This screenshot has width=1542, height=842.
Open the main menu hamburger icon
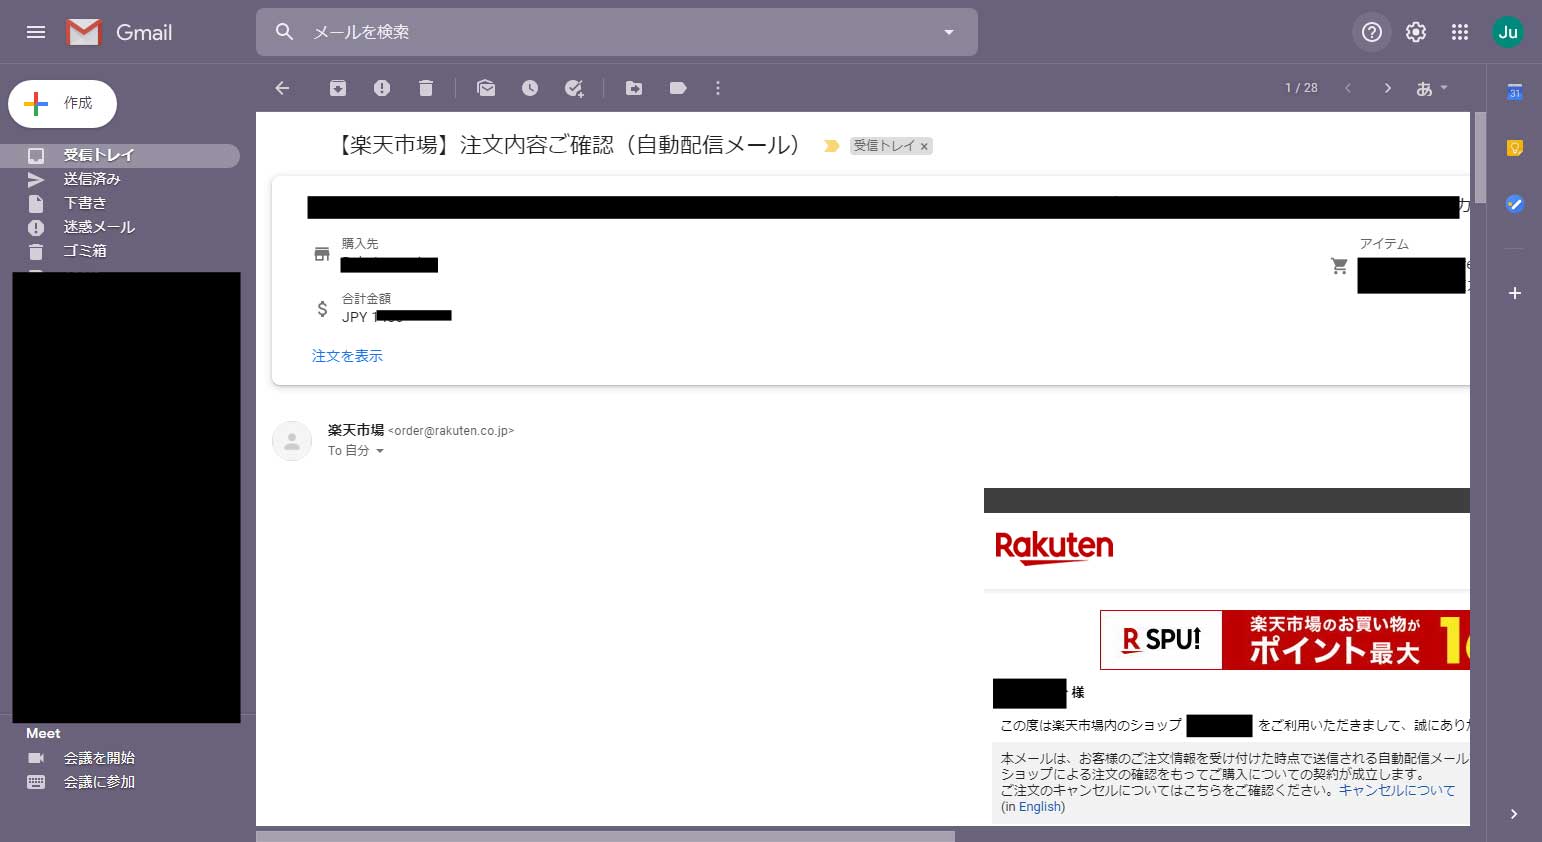click(36, 32)
